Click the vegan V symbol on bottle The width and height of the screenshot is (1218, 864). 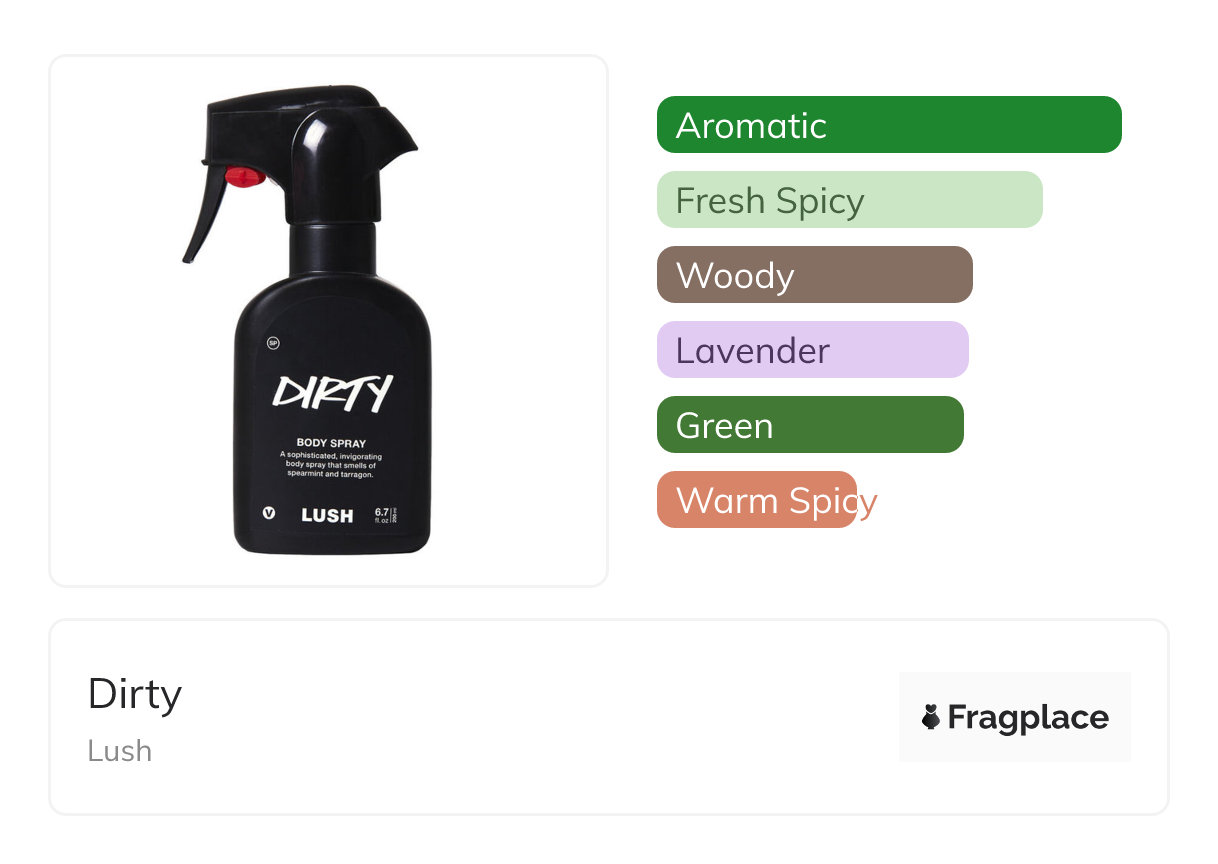pos(268,513)
